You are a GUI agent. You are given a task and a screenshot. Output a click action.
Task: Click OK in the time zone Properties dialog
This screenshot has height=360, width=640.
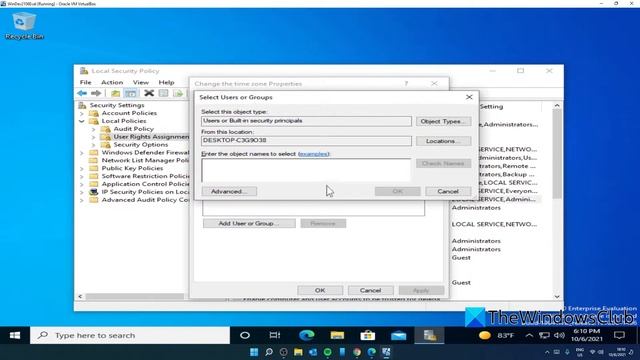click(320, 290)
